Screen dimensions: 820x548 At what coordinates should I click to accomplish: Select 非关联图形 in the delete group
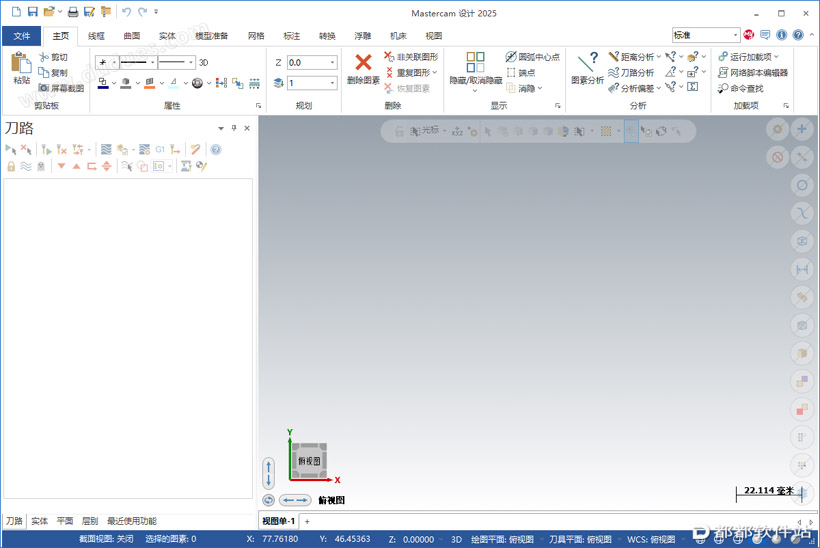click(411, 56)
